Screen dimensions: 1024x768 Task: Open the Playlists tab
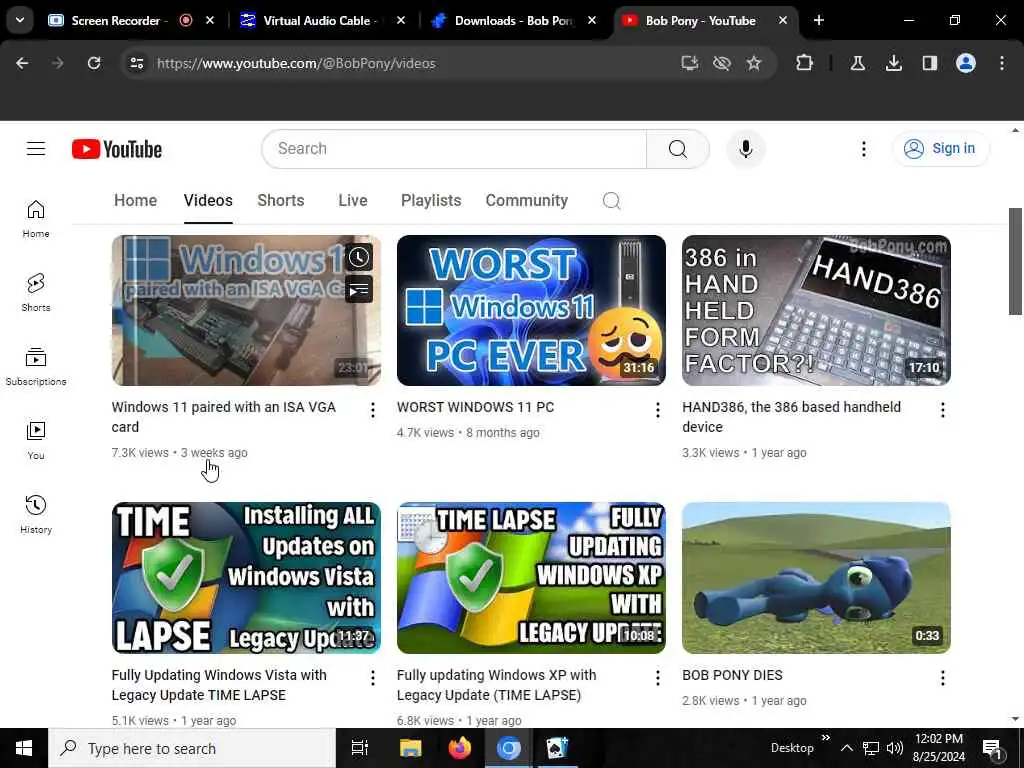pyautogui.click(x=431, y=200)
